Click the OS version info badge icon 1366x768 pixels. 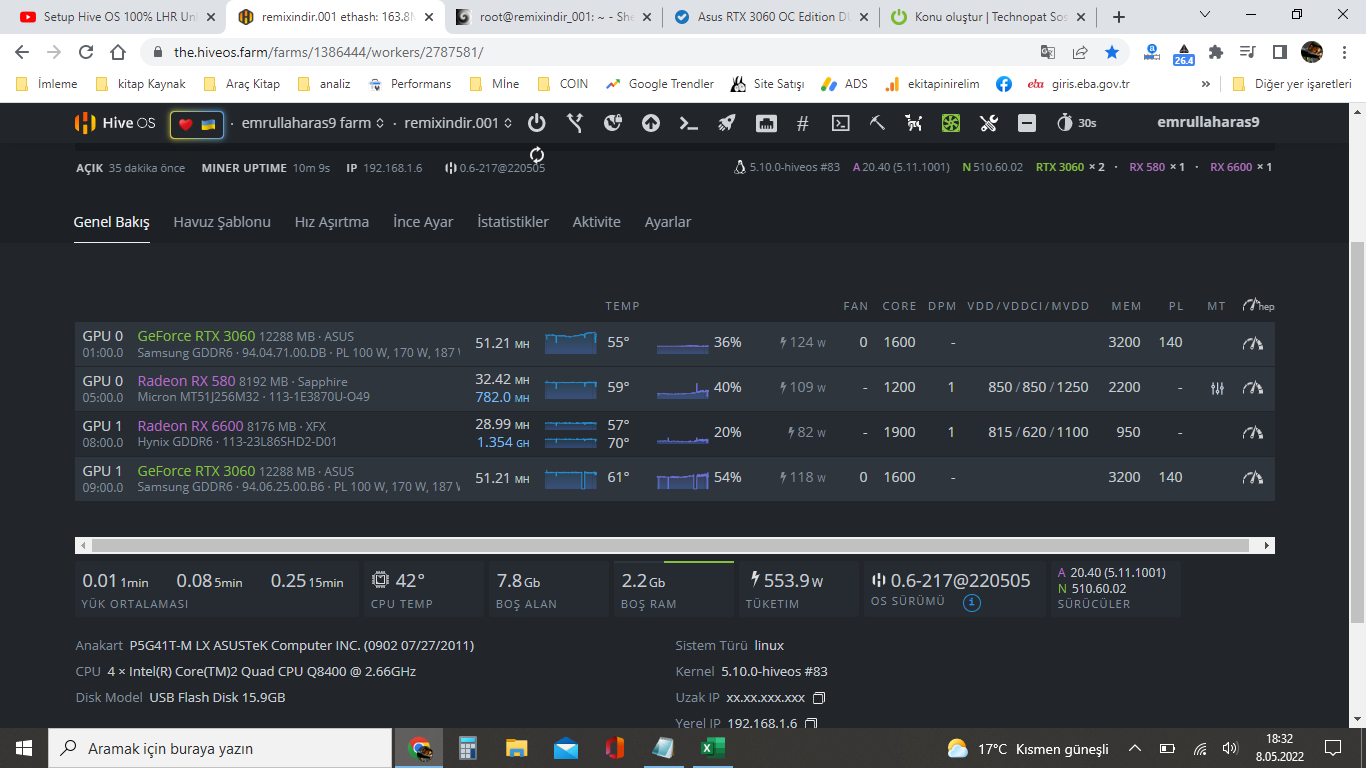972,603
